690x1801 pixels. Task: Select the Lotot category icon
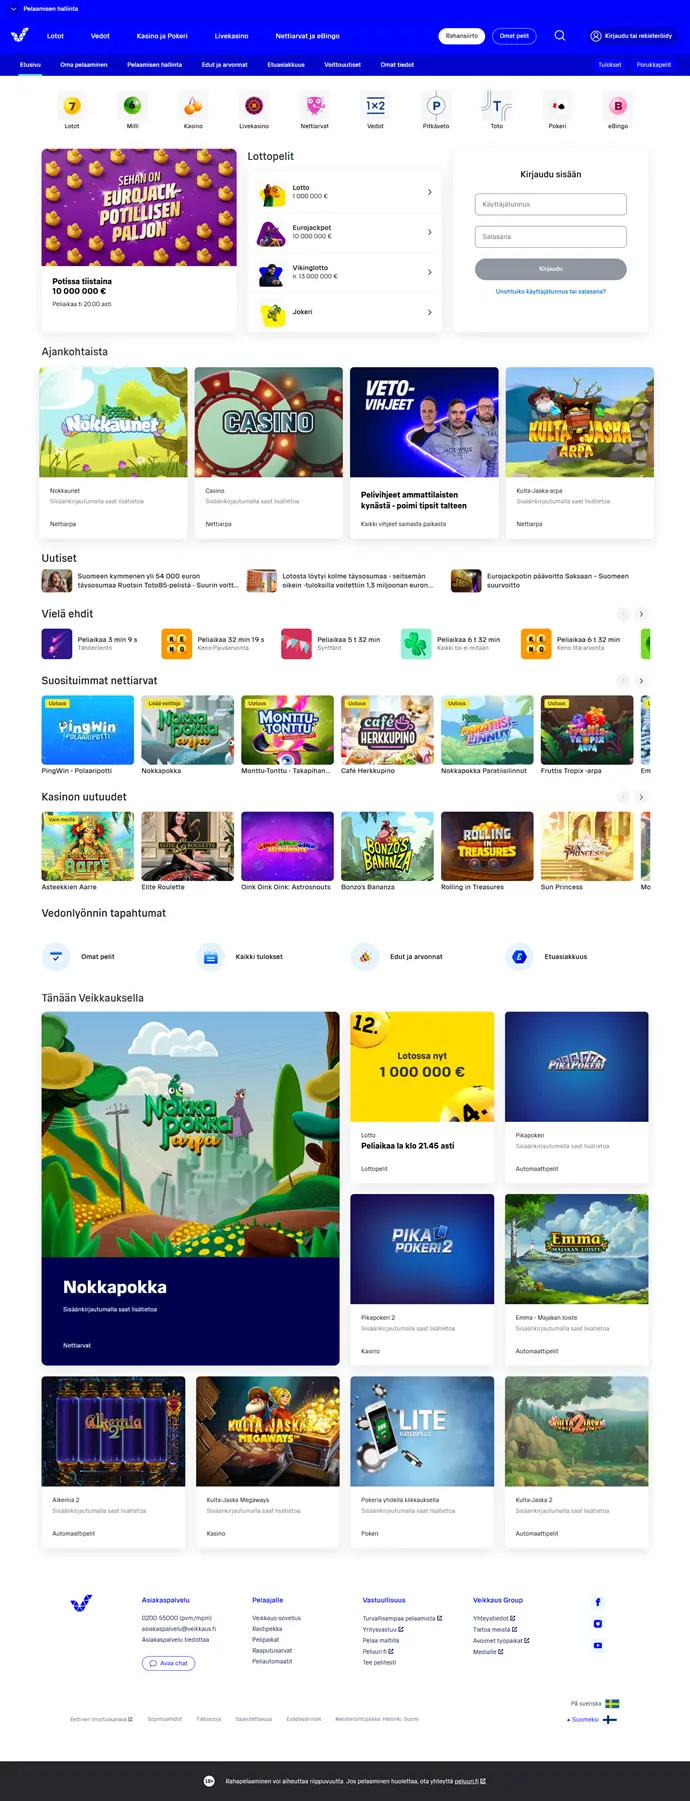pos(72,105)
